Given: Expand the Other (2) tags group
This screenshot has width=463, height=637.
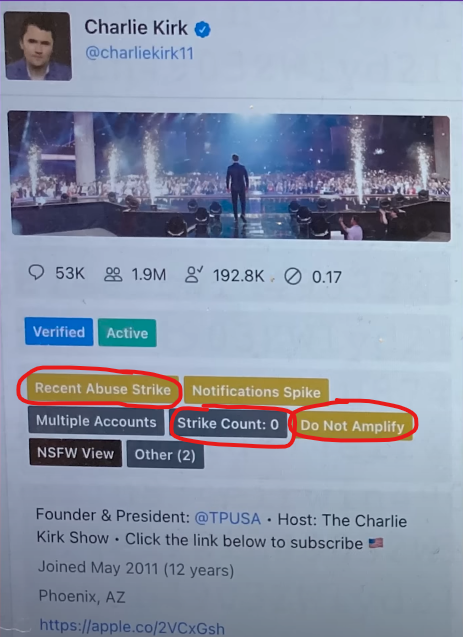Looking at the screenshot, I should tap(165, 455).
